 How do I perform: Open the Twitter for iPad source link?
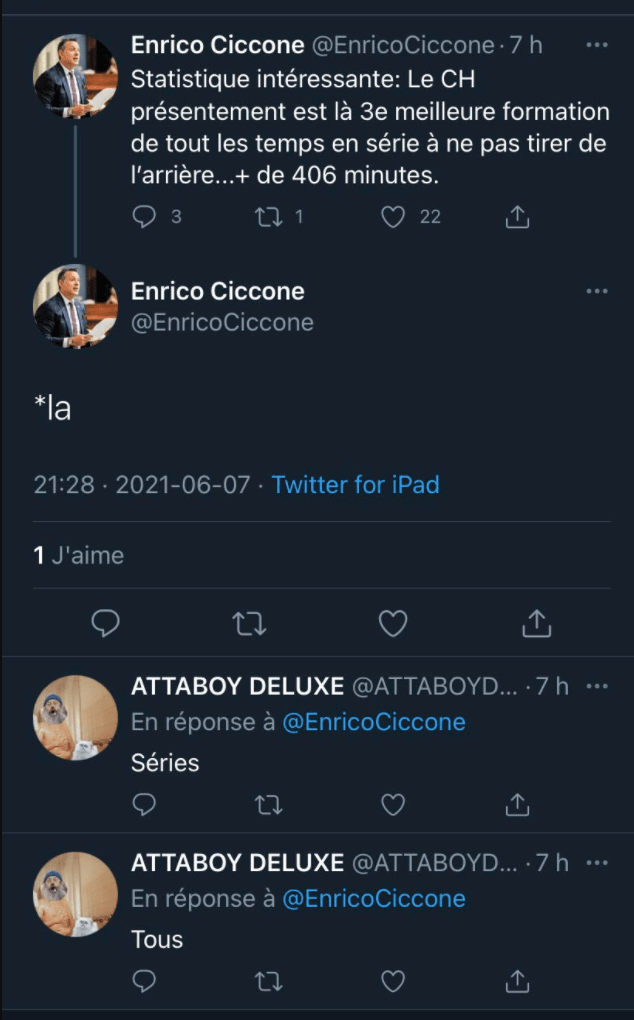[356, 485]
